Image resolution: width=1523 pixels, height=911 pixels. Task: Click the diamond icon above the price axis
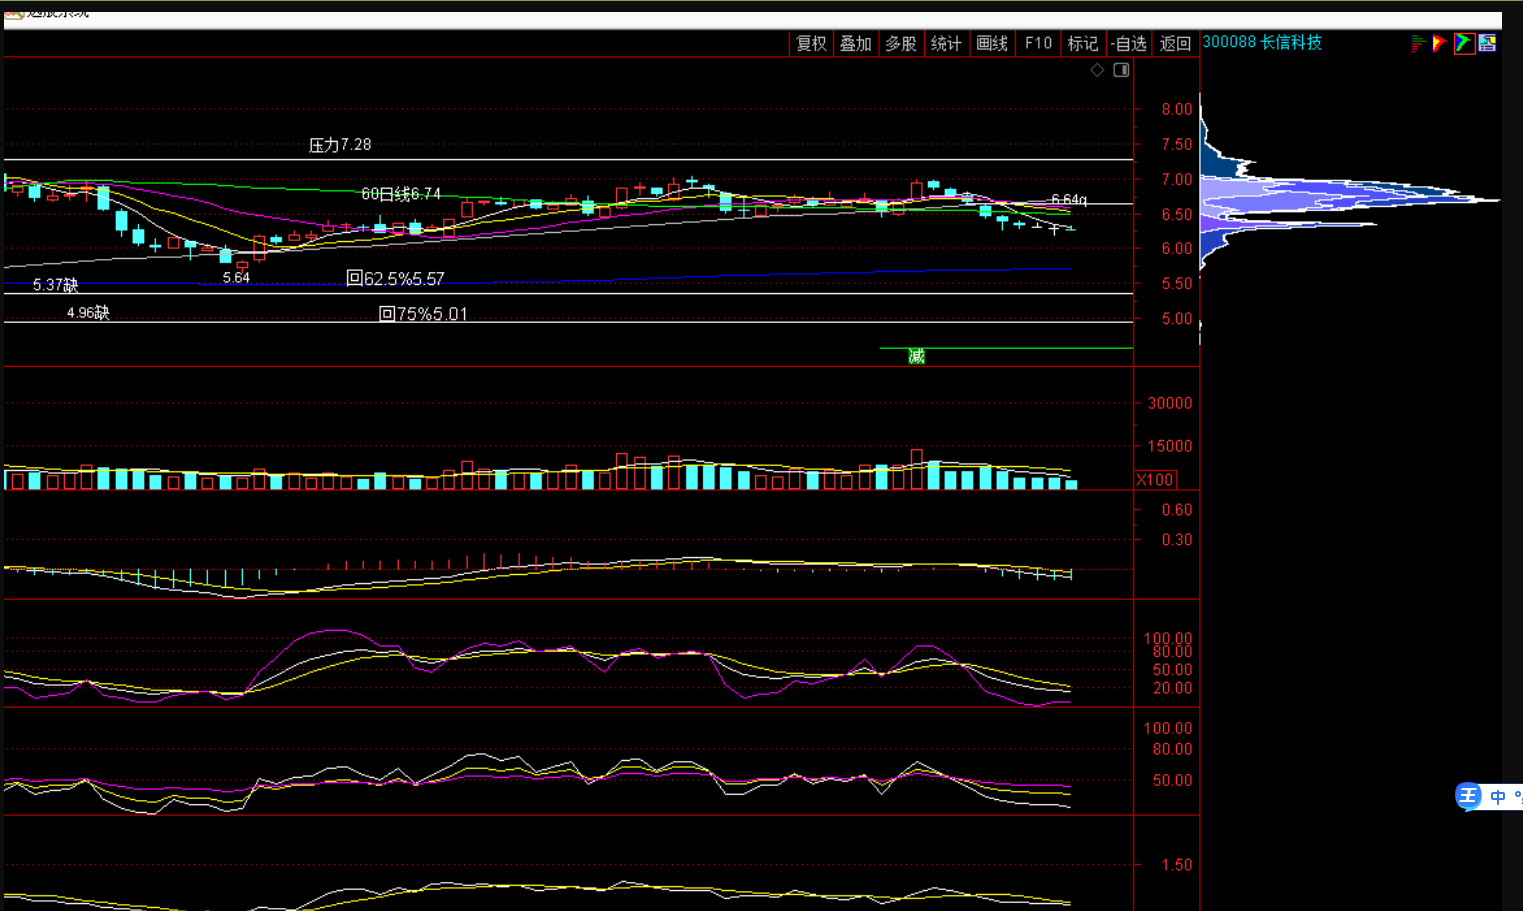1097,70
